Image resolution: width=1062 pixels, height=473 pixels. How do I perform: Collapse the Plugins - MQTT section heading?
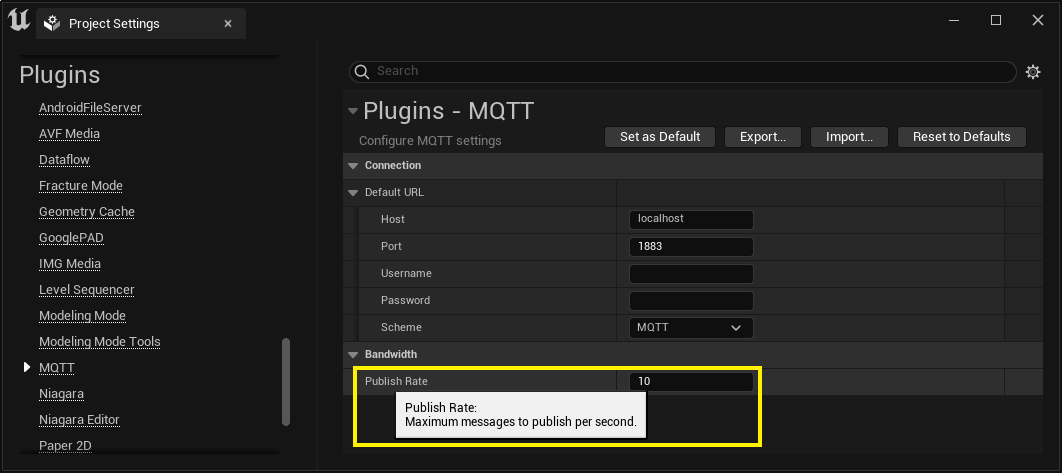(353, 111)
